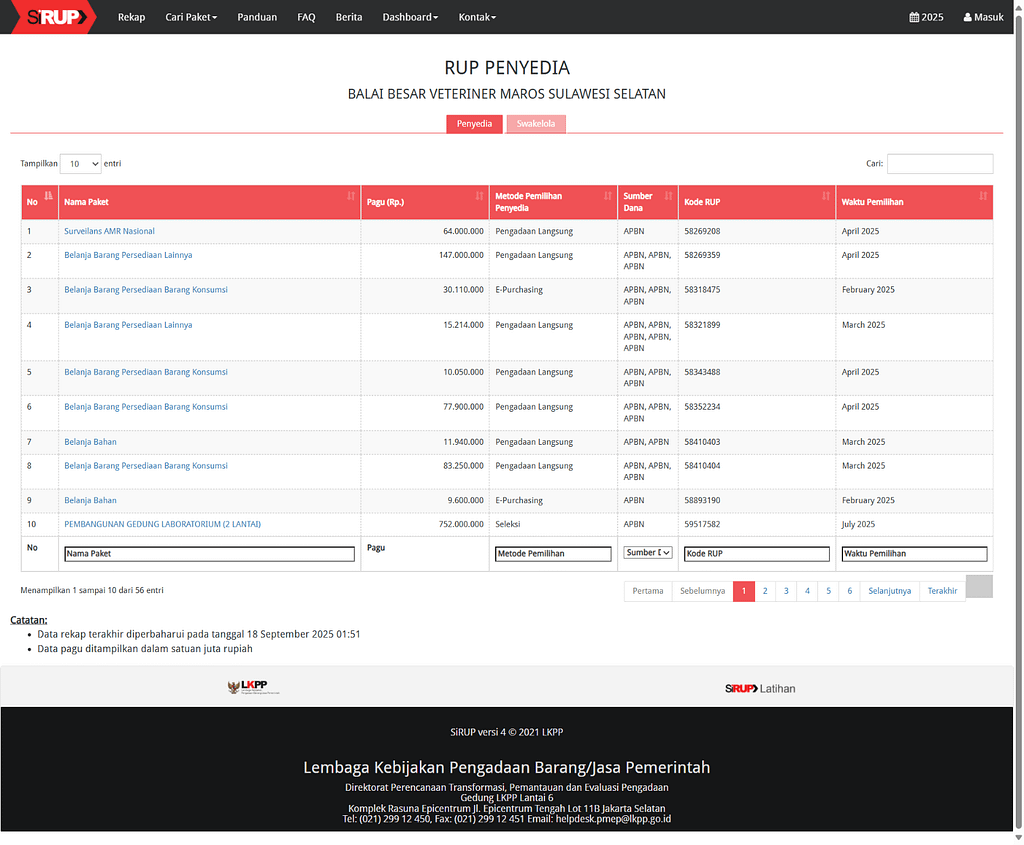Click the Masuk user login icon

967,17
